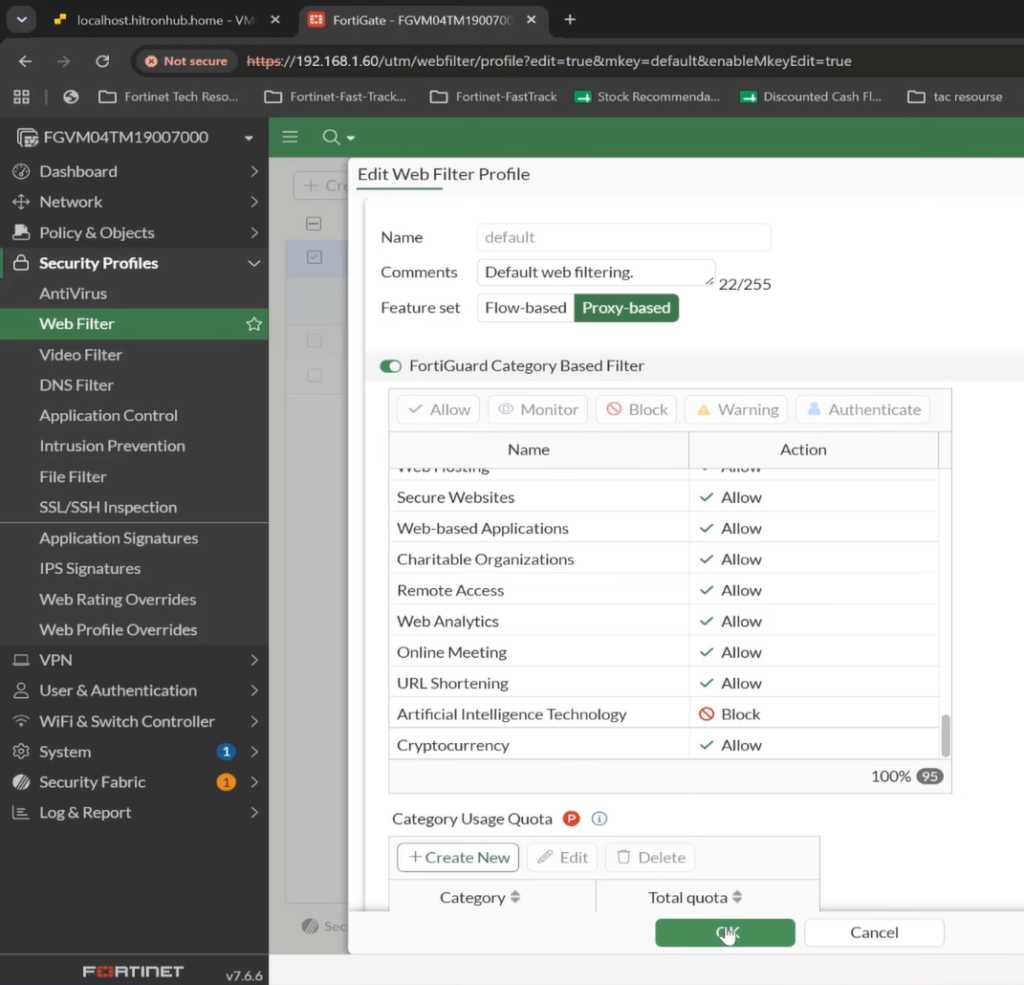Viewport: 1024px width, 985px height.
Task: Toggle the checked row checkbox in background list
Action: (314, 257)
